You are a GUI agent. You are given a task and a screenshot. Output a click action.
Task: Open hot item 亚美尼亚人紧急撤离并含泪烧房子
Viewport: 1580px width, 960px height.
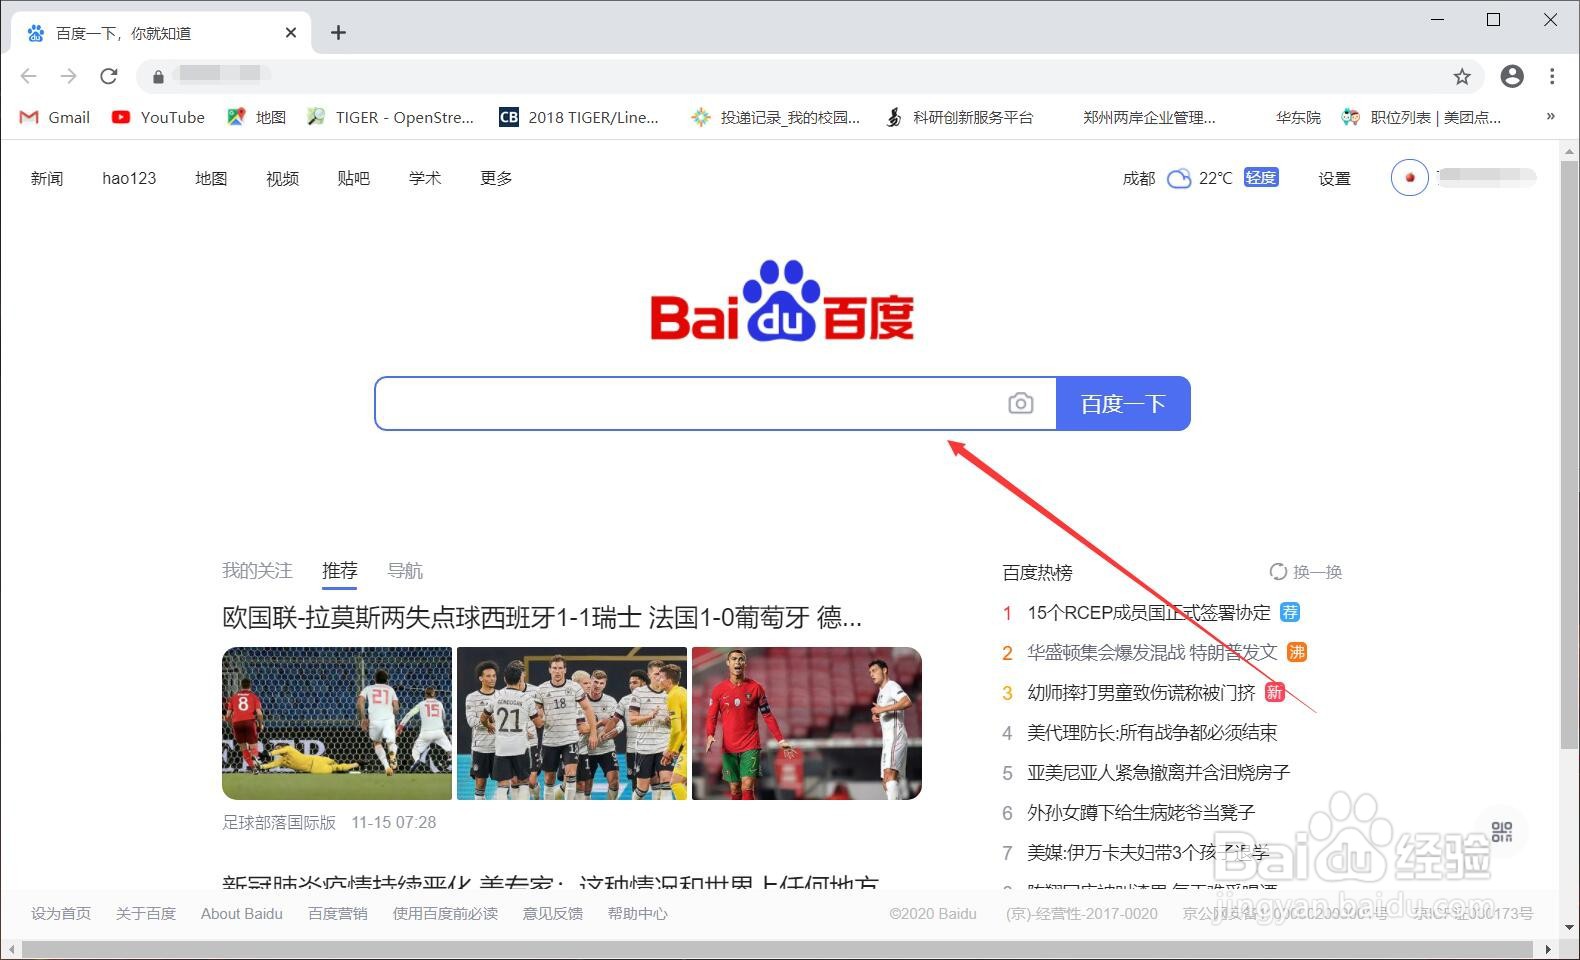coord(1158,772)
